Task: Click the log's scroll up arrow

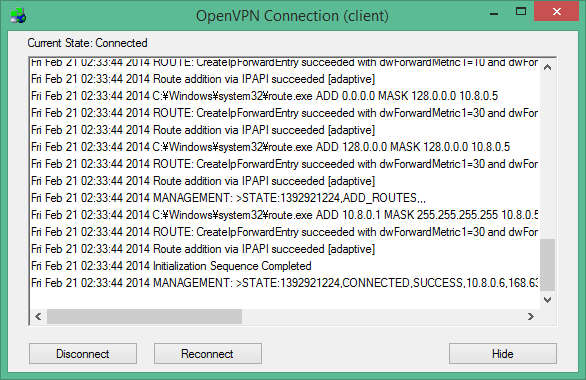Action: coord(548,67)
